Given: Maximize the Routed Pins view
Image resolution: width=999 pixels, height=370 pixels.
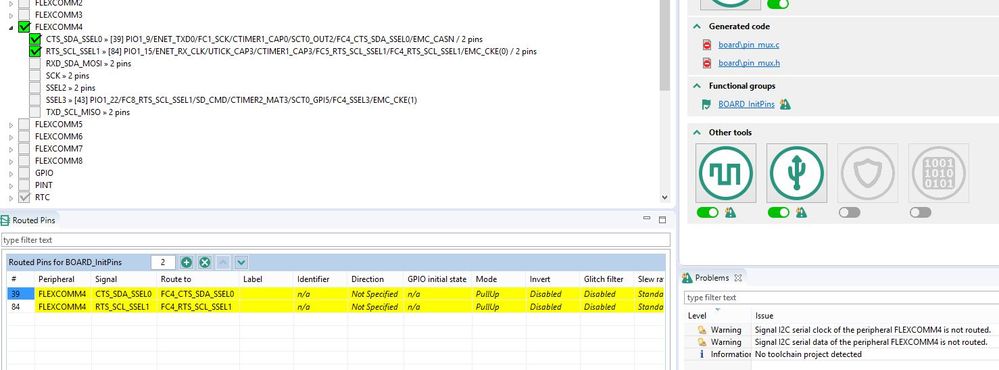Looking at the screenshot, I should pos(662,220).
